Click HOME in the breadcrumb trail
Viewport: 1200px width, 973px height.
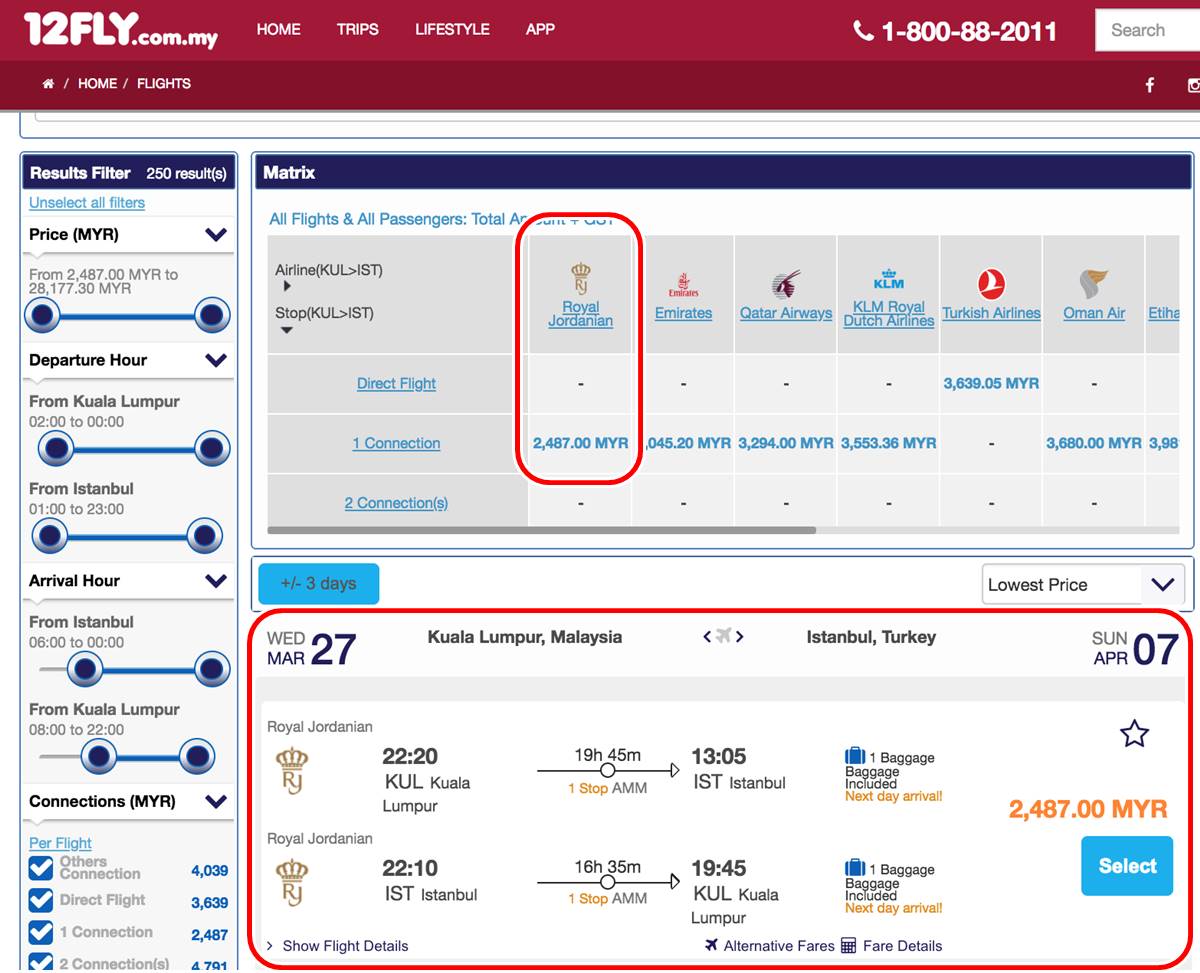[x=97, y=84]
